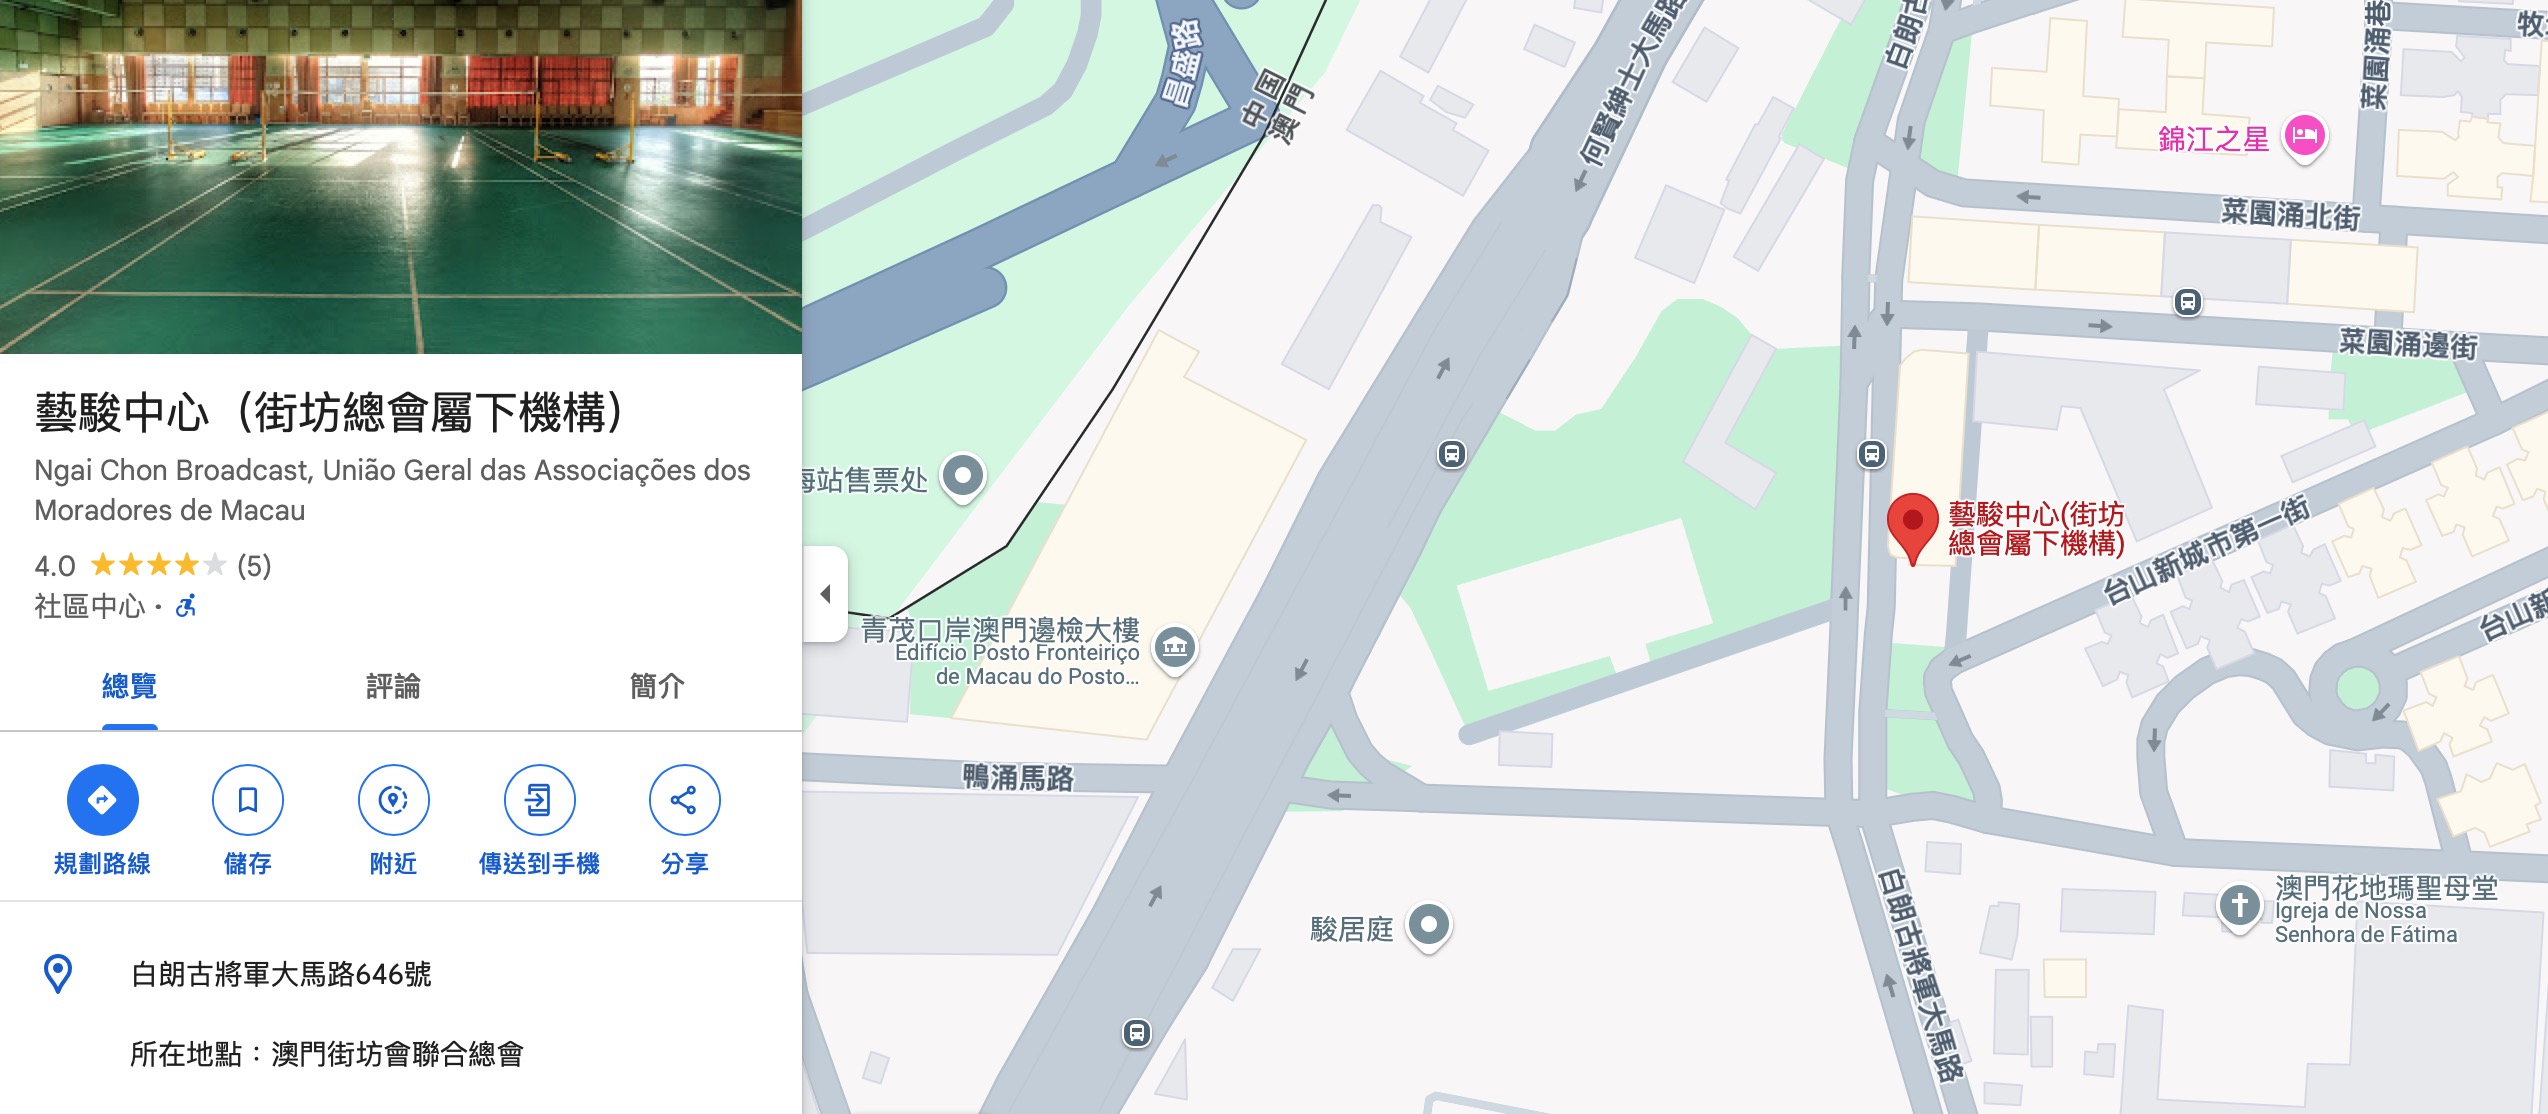Open the 青茂口岸澳門邊檢大樓 building marker
Screen dimensions: 2548x1114
tap(1175, 648)
